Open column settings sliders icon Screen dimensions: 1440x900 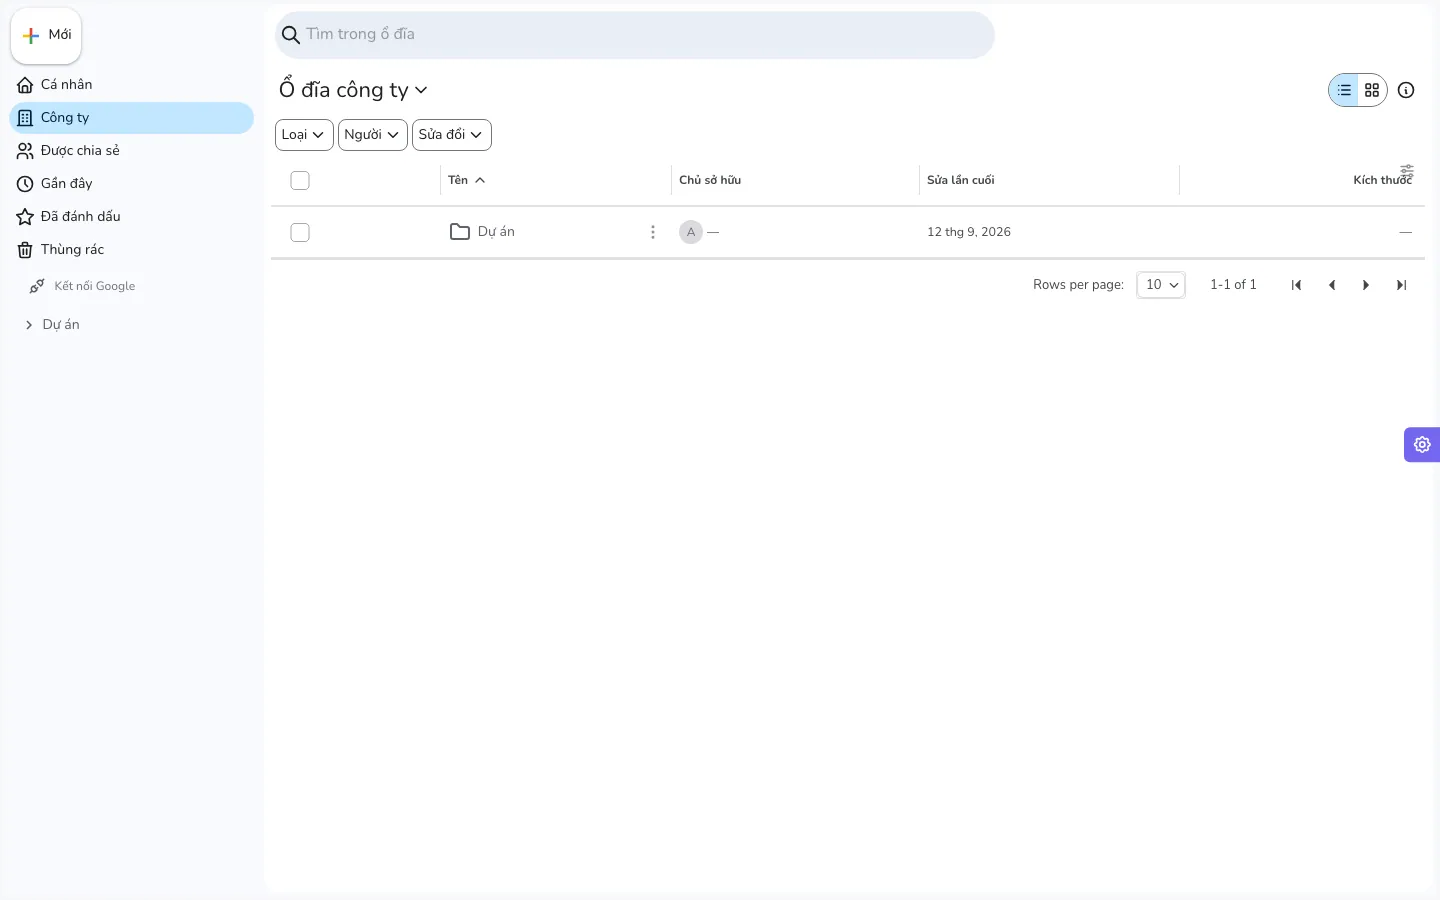(x=1407, y=170)
